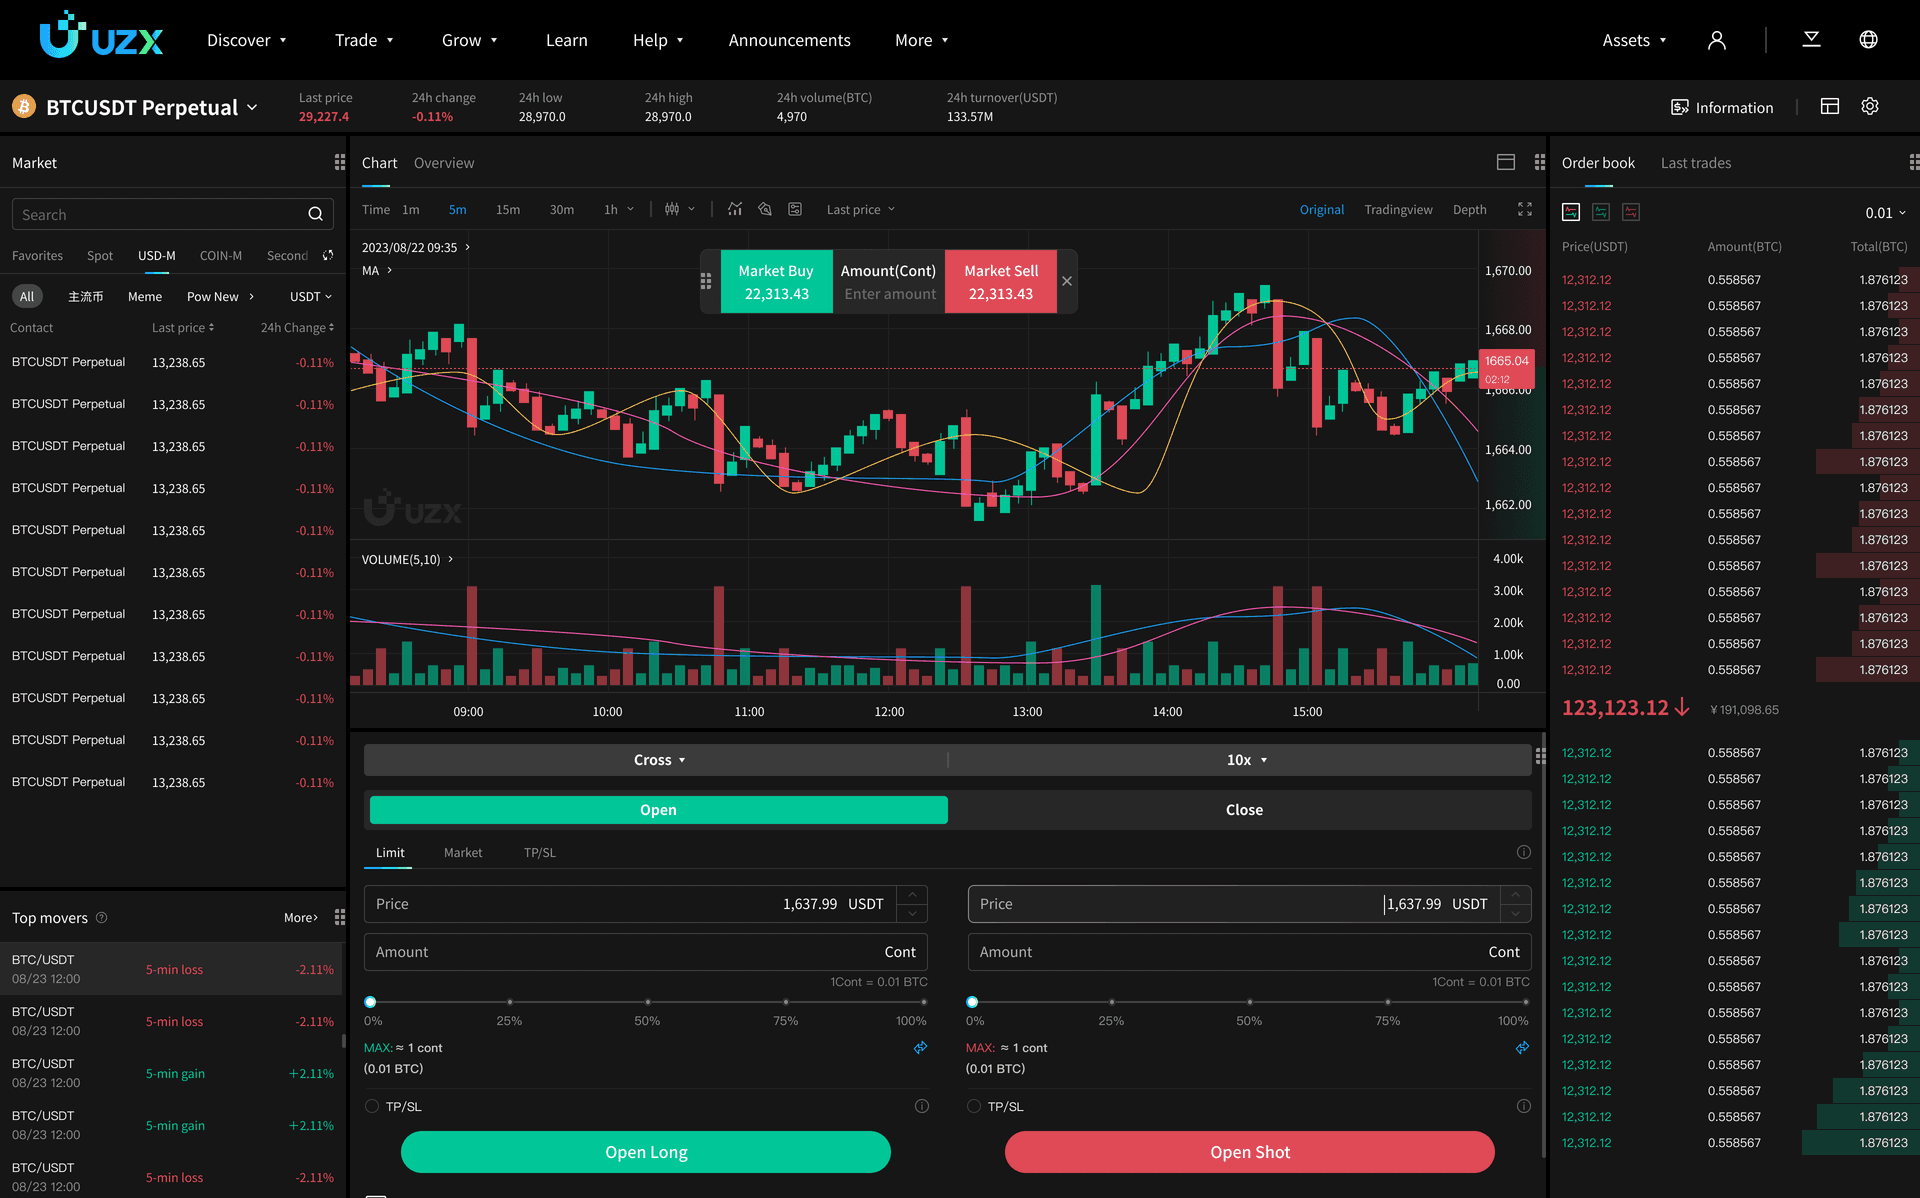Show buy-only order book view

1601,212
